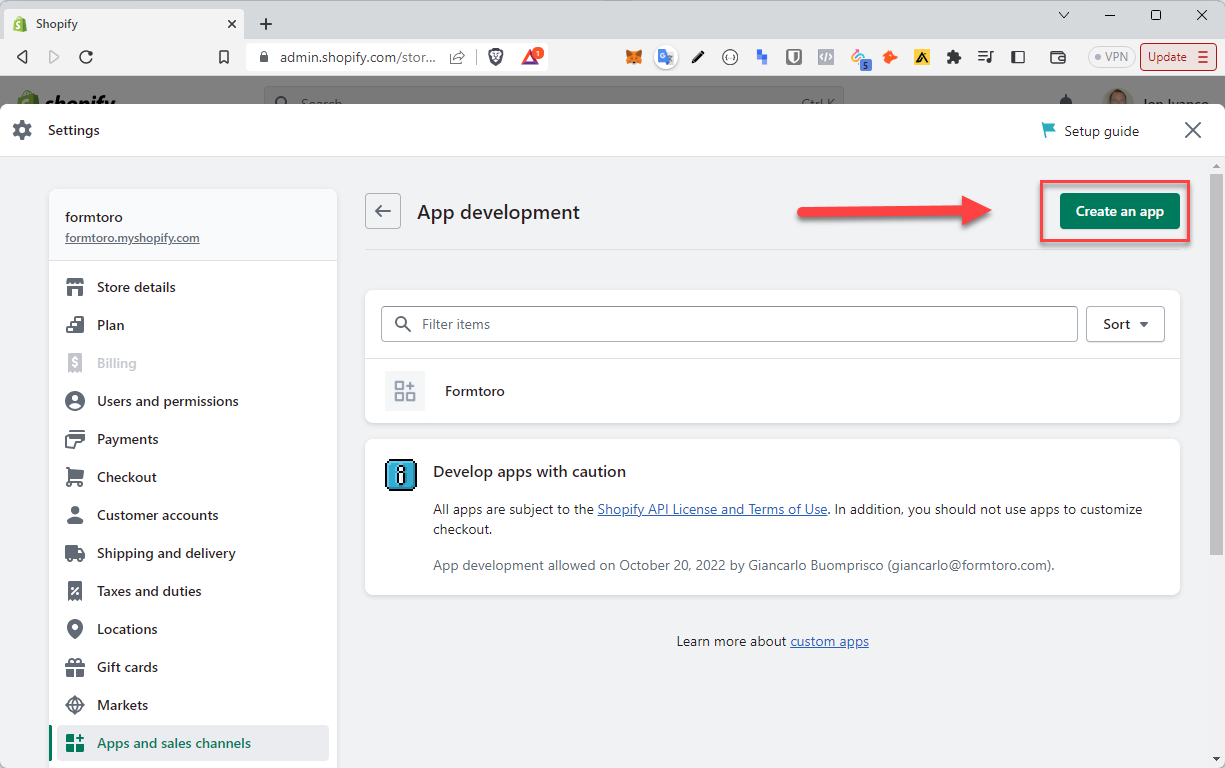Select the Shopify browser tab
Image resolution: width=1225 pixels, height=768 pixels.
click(x=124, y=24)
